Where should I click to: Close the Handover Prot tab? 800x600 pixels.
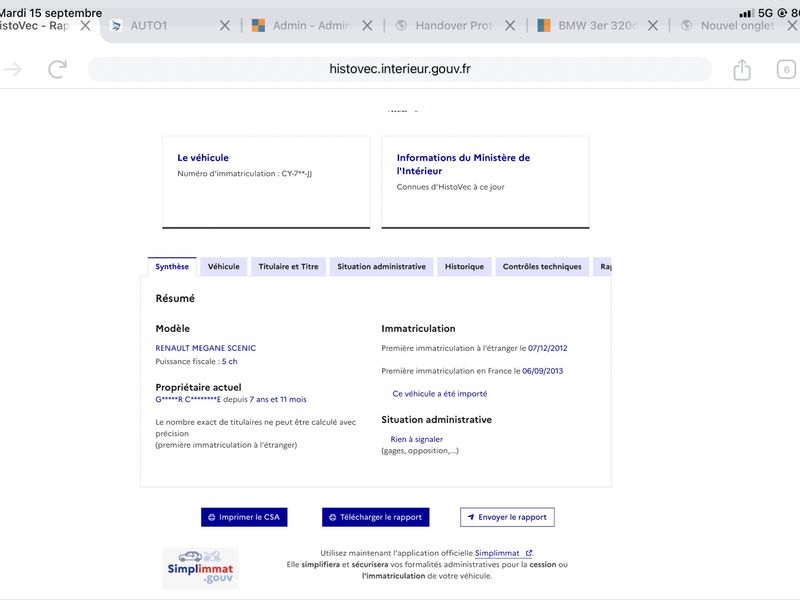click(510, 26)
